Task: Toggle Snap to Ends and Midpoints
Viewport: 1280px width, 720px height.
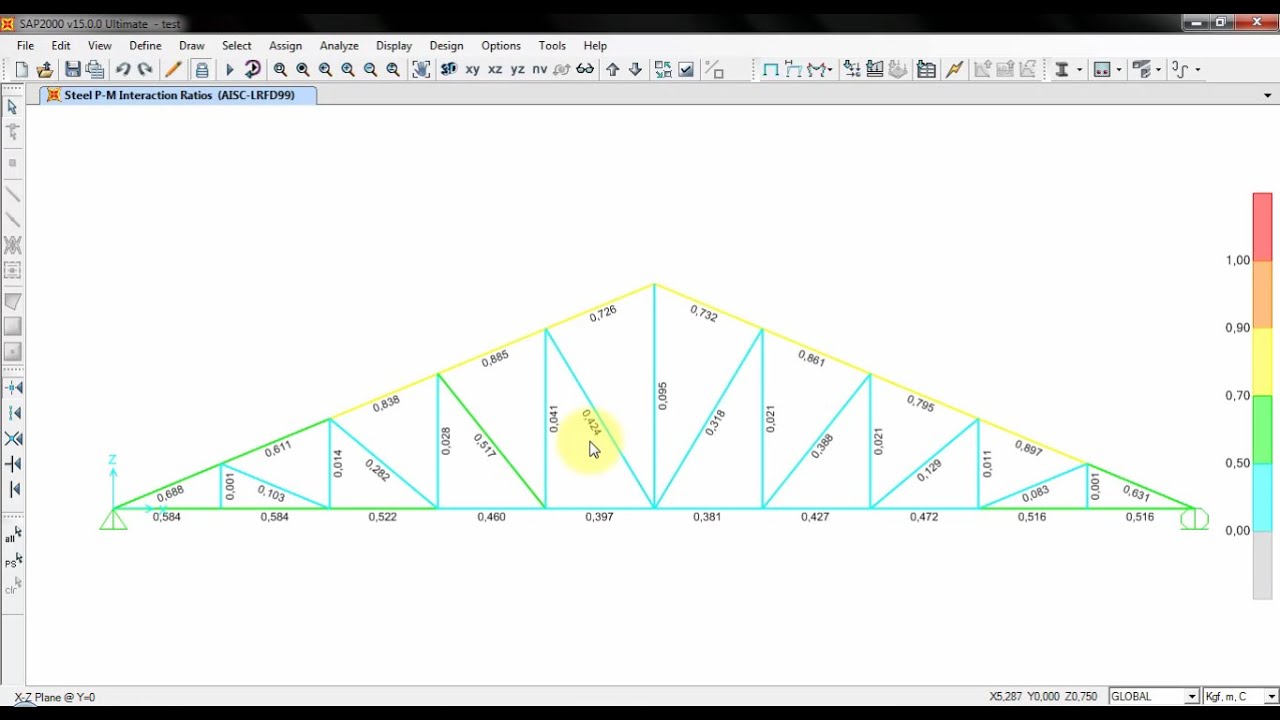Action: click(13, 413)
